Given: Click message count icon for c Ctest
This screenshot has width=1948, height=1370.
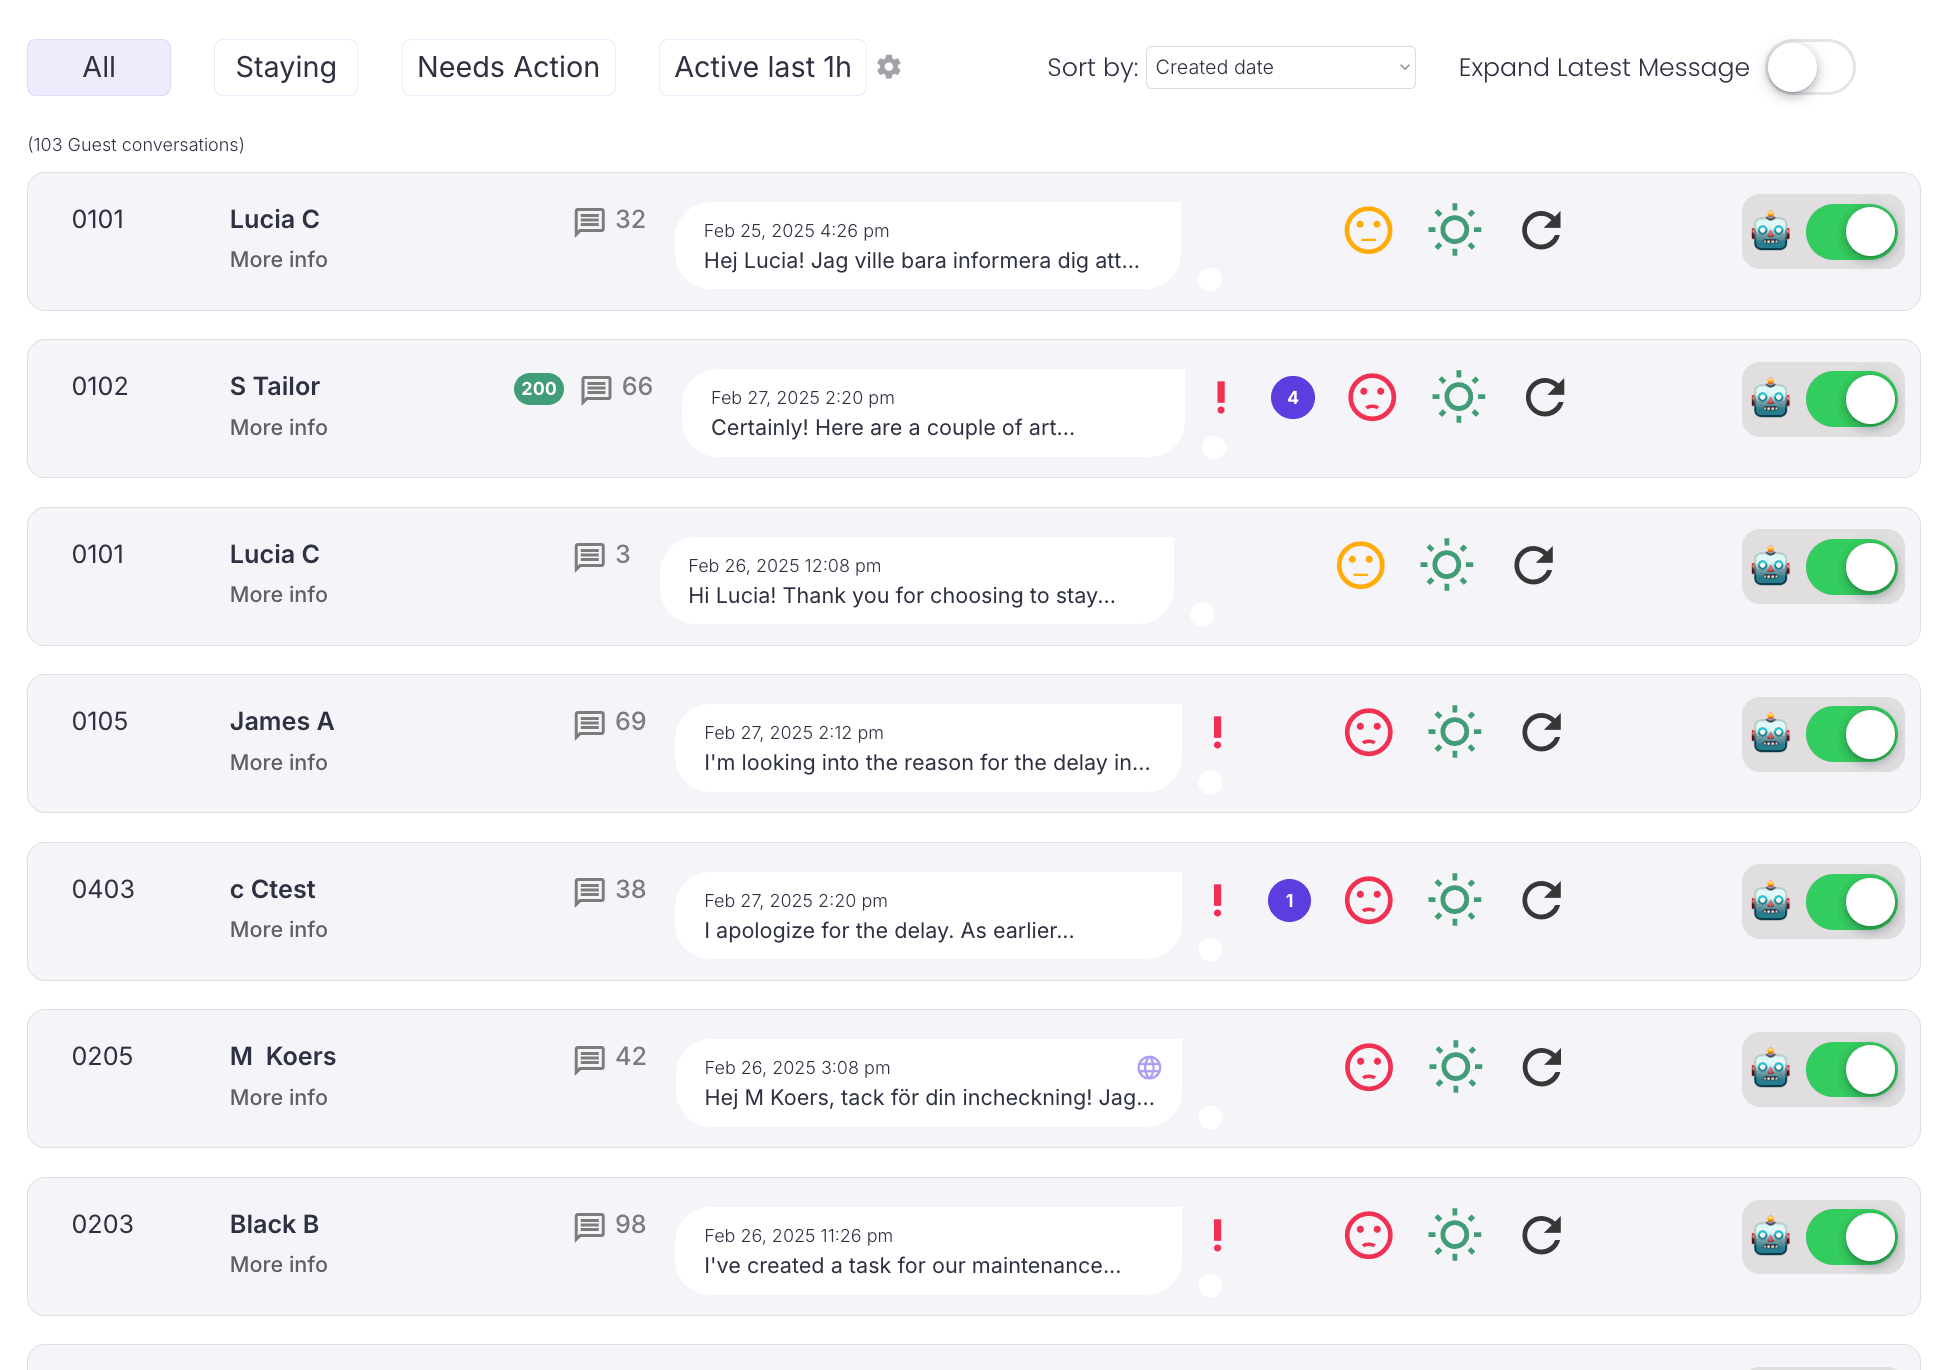Looking at the screenshot, I should tap(589, 890).
